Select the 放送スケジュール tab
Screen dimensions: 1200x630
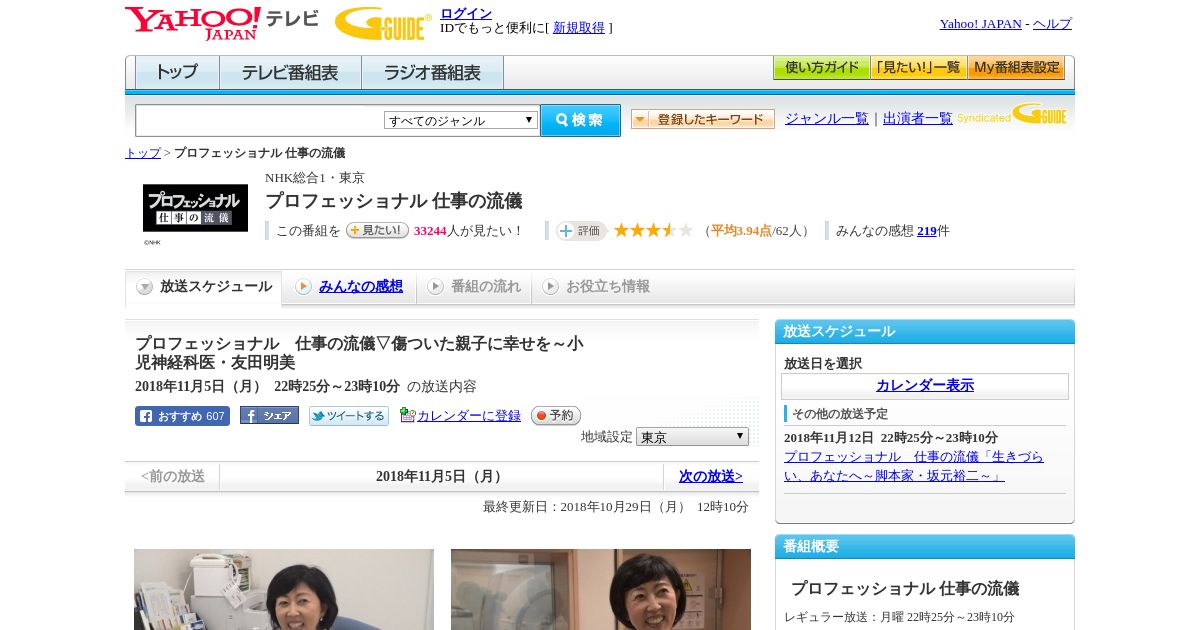coord(204,287)
